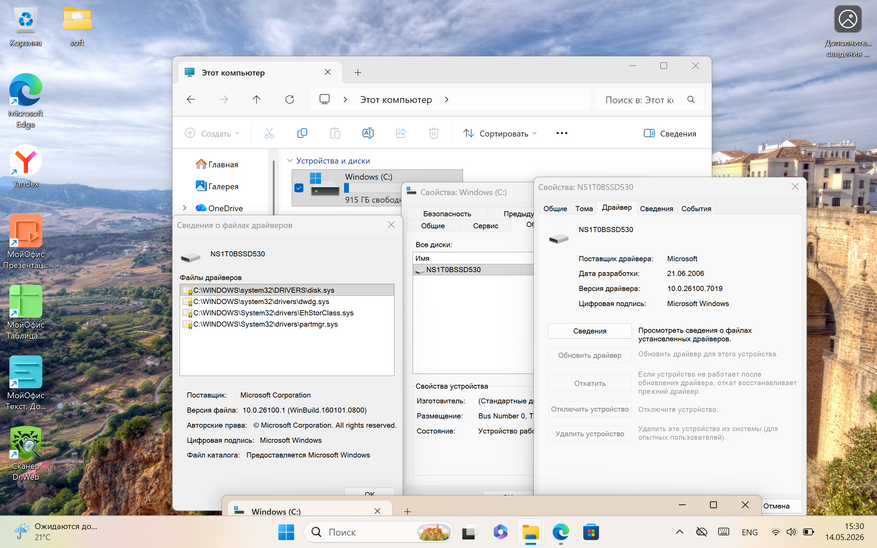Screen dimensions: 877x548
Task: Go up one folder with the Up arrow
Action: point(256,100)
